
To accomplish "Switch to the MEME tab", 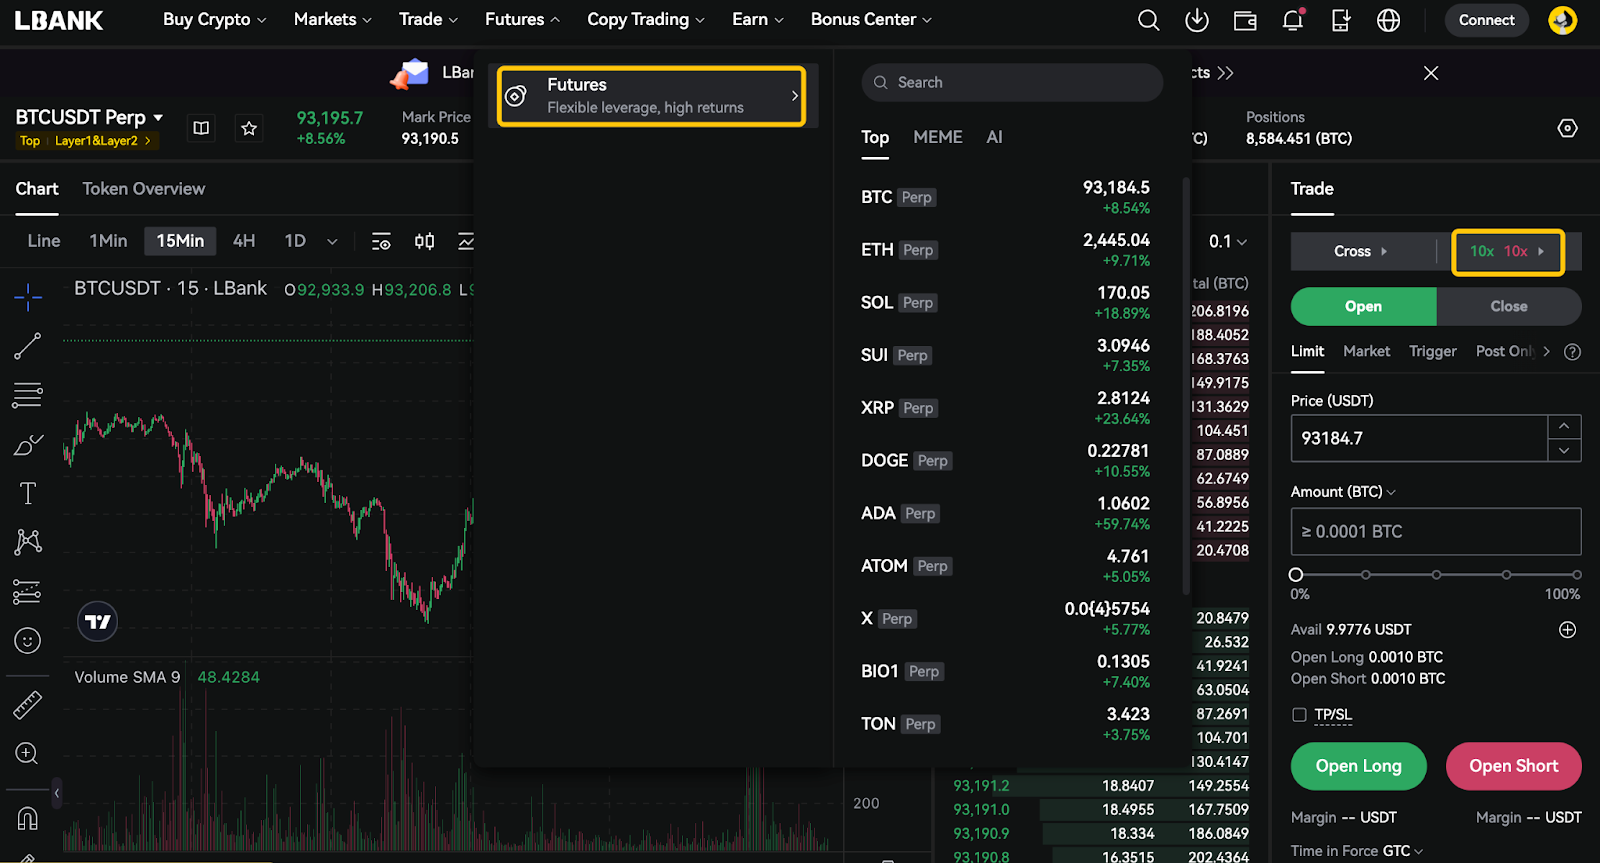I will [938, 137].
